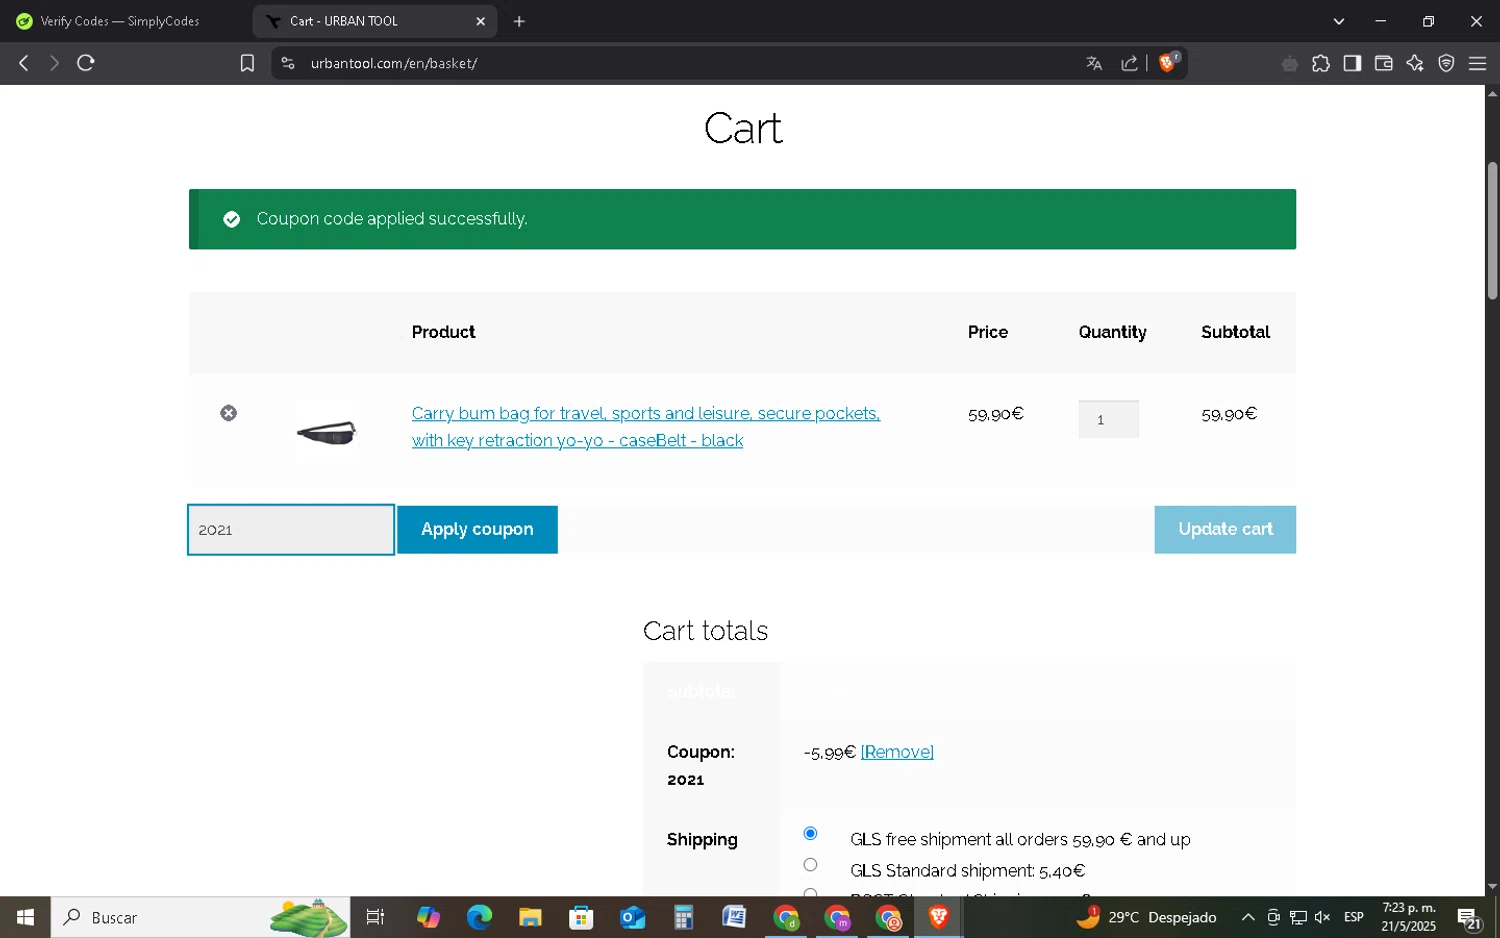Change the ESP input language

[x=1354, y=917]
